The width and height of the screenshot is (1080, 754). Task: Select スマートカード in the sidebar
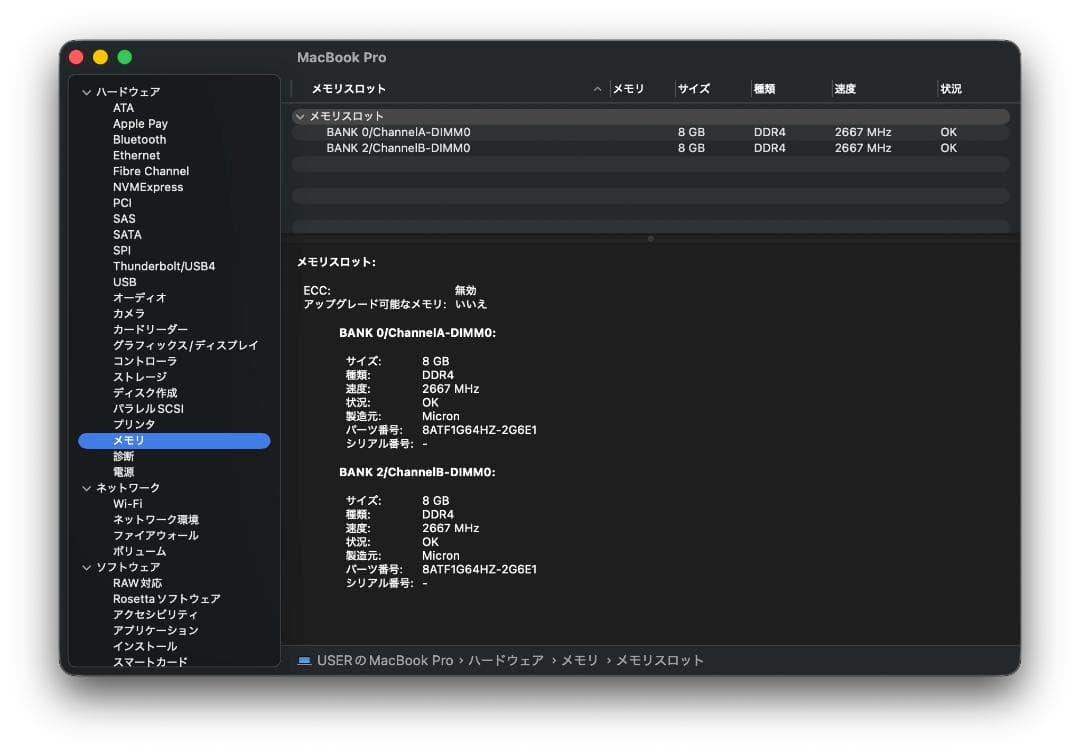(x=150, y=662)
